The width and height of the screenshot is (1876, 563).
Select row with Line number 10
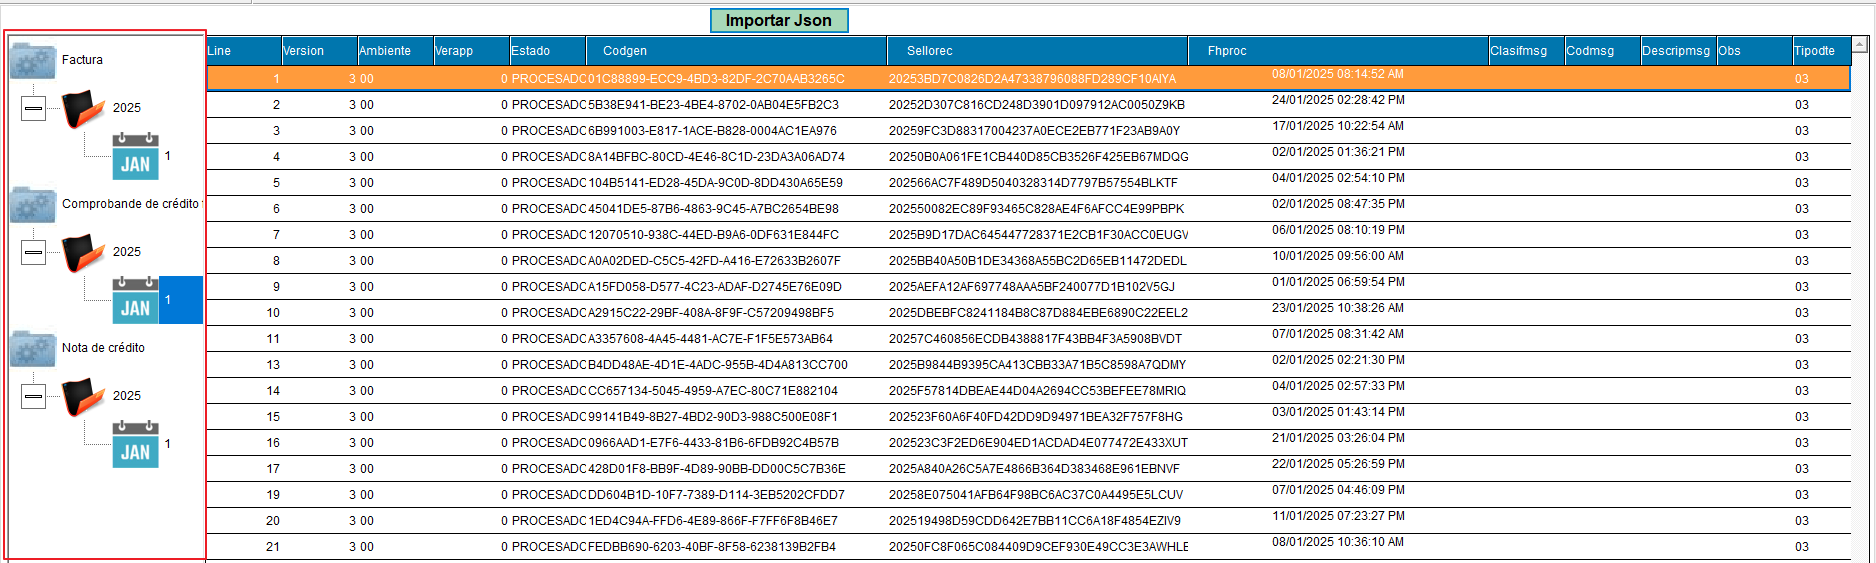point(1028,313)
